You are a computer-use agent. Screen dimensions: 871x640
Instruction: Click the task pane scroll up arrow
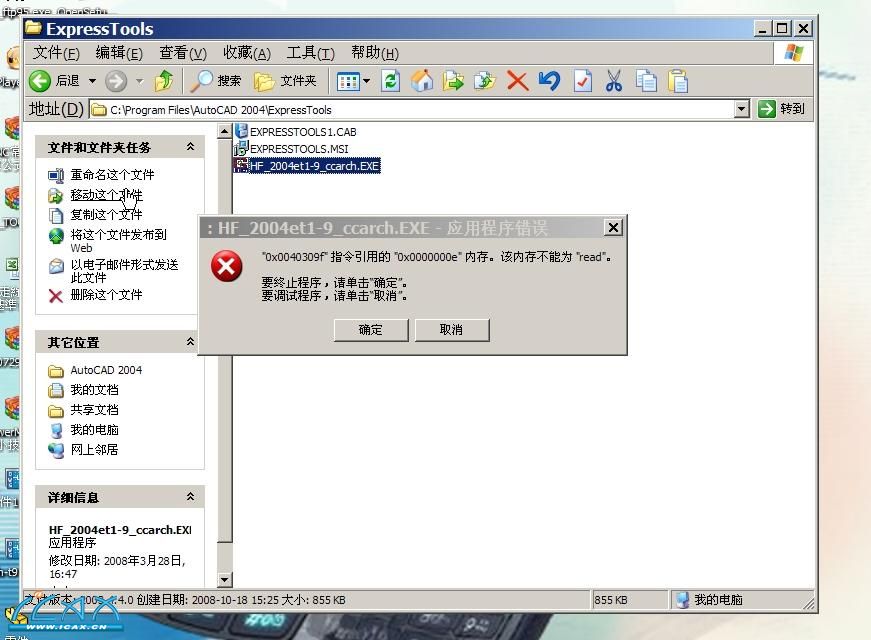tap(224, 132)
